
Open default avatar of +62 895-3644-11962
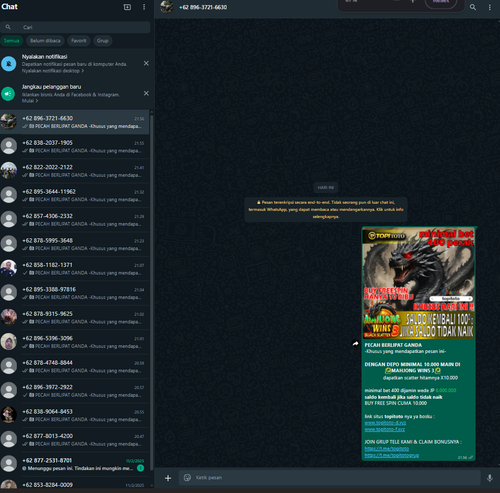coord(9,195)
